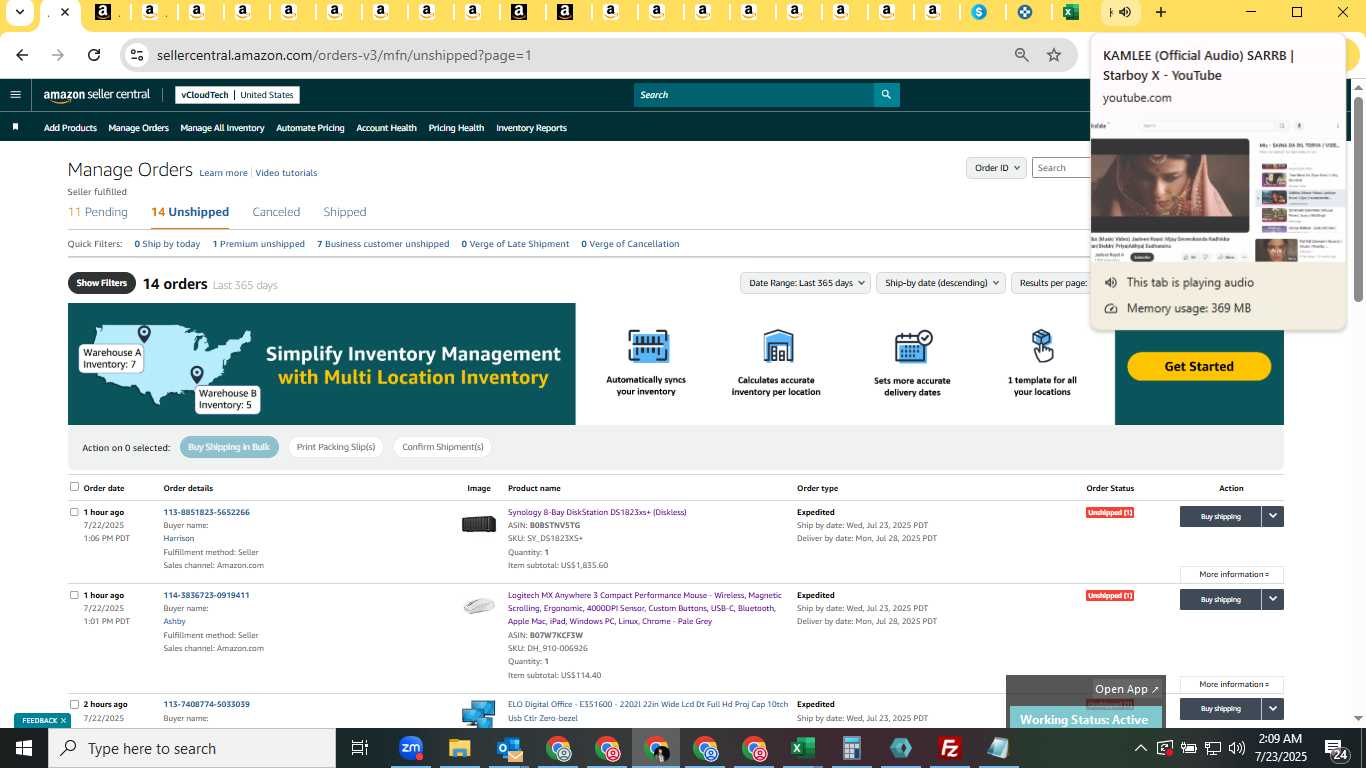Expand the Synology order Buy shipping arrow
1366x768 pixels.
(x=1272, y=516)
